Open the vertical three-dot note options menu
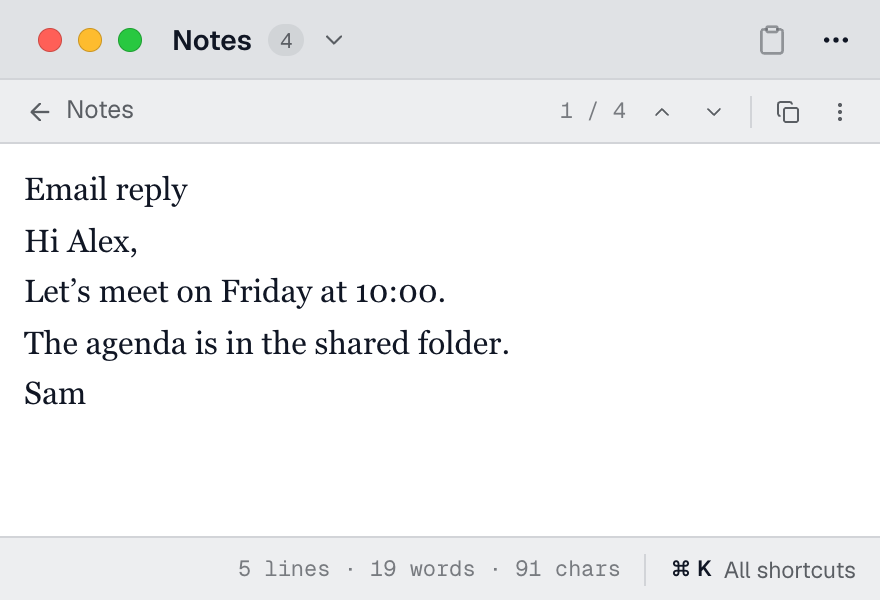The width and height of the screenshot is (880, 600). click(840, 112)
